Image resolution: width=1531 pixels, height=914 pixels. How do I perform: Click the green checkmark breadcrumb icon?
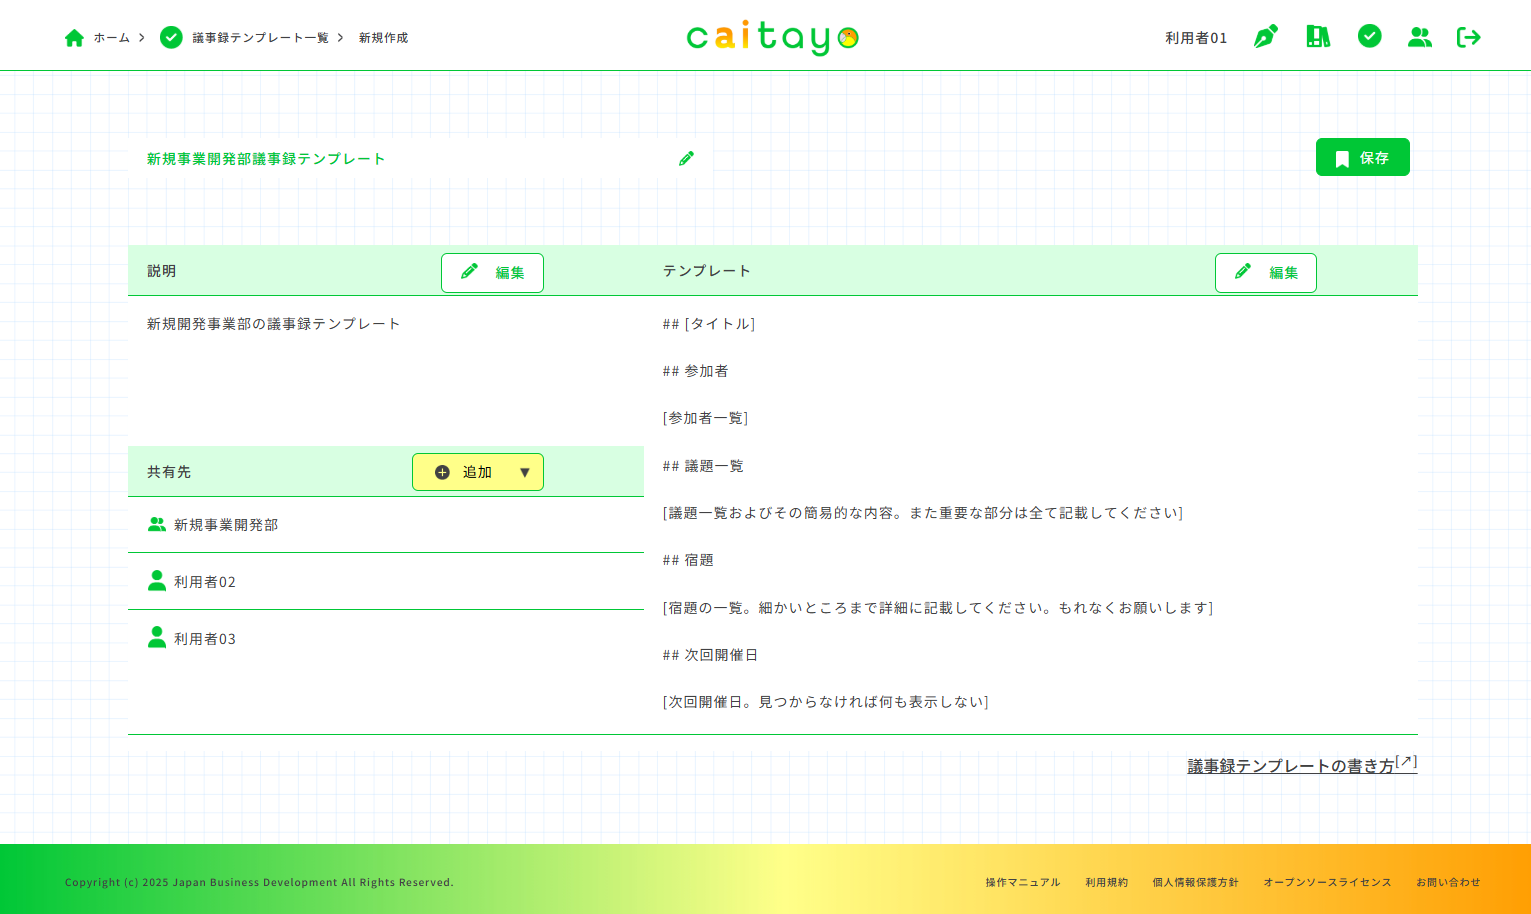(171, 37)
